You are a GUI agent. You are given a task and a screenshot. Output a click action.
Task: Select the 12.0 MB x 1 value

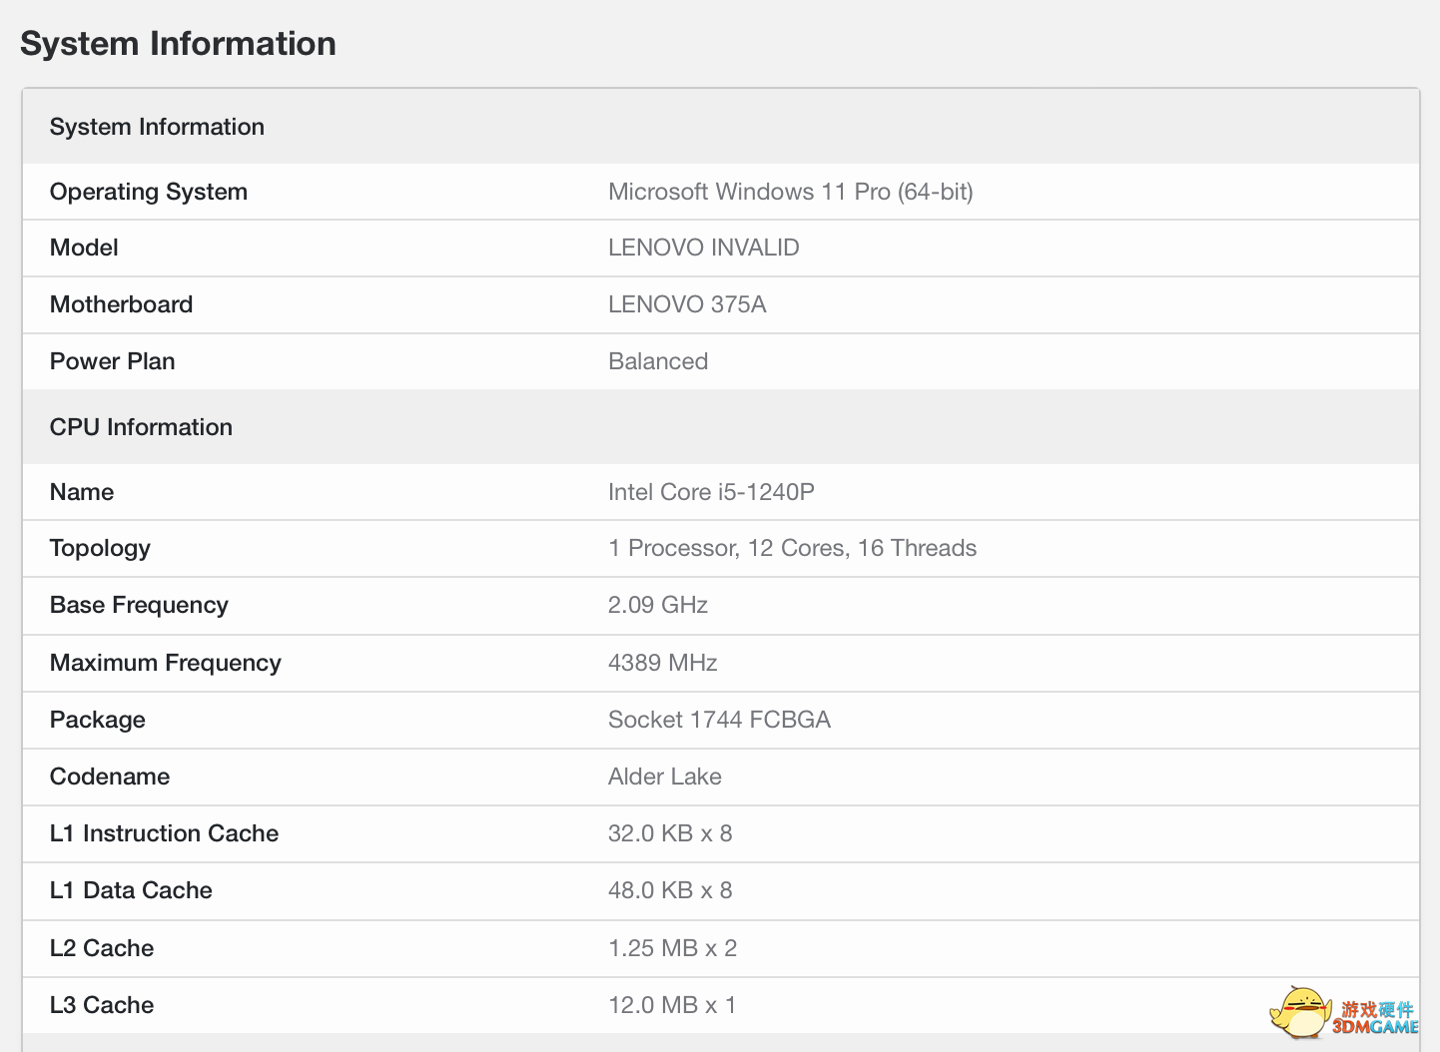pos(672,1006)
